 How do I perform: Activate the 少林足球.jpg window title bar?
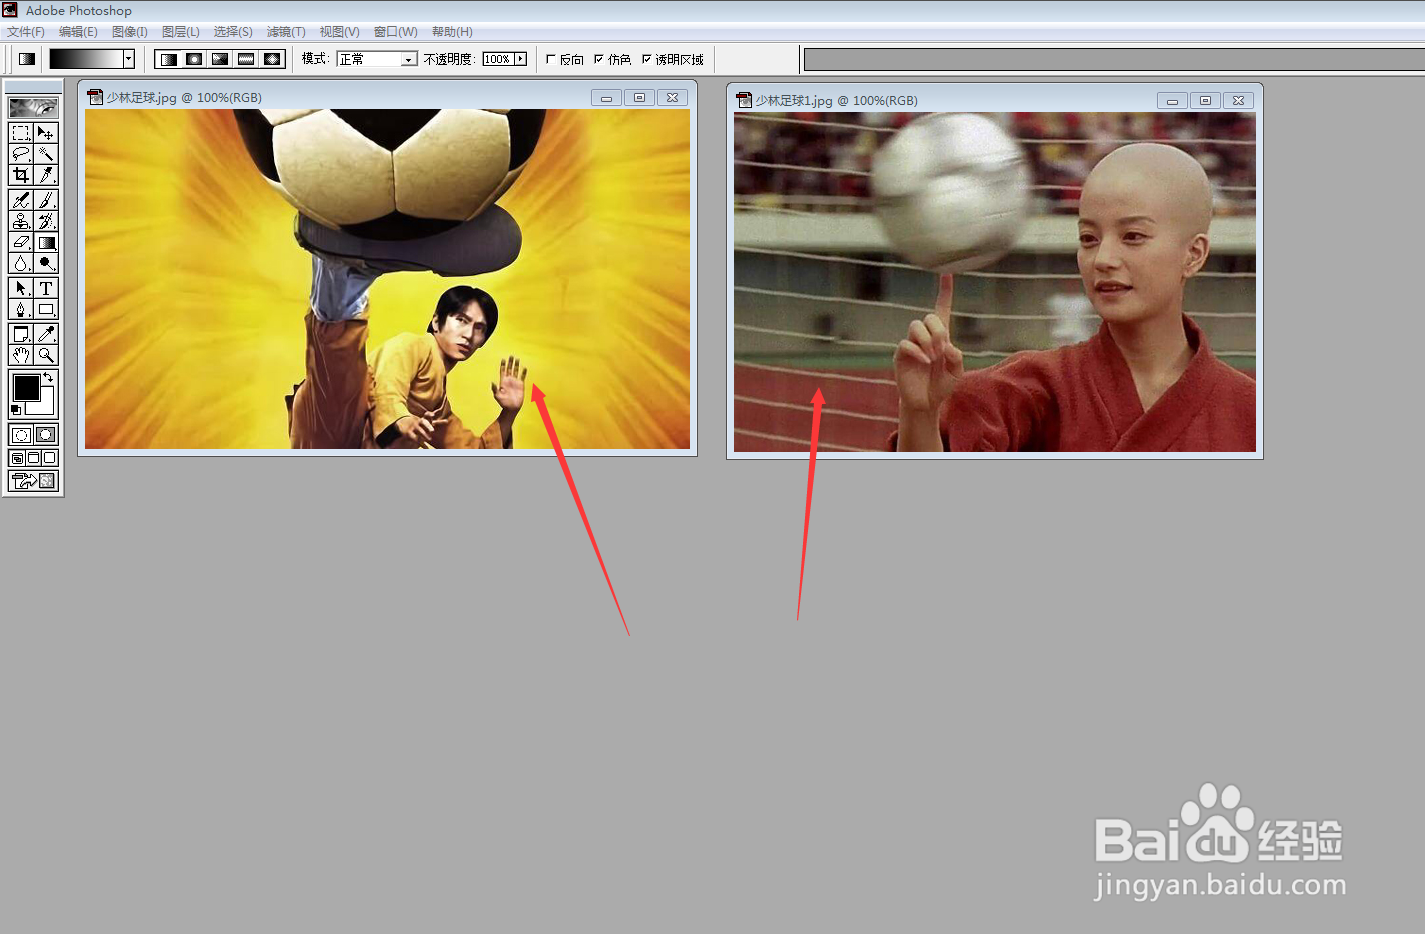coord(387,97)
